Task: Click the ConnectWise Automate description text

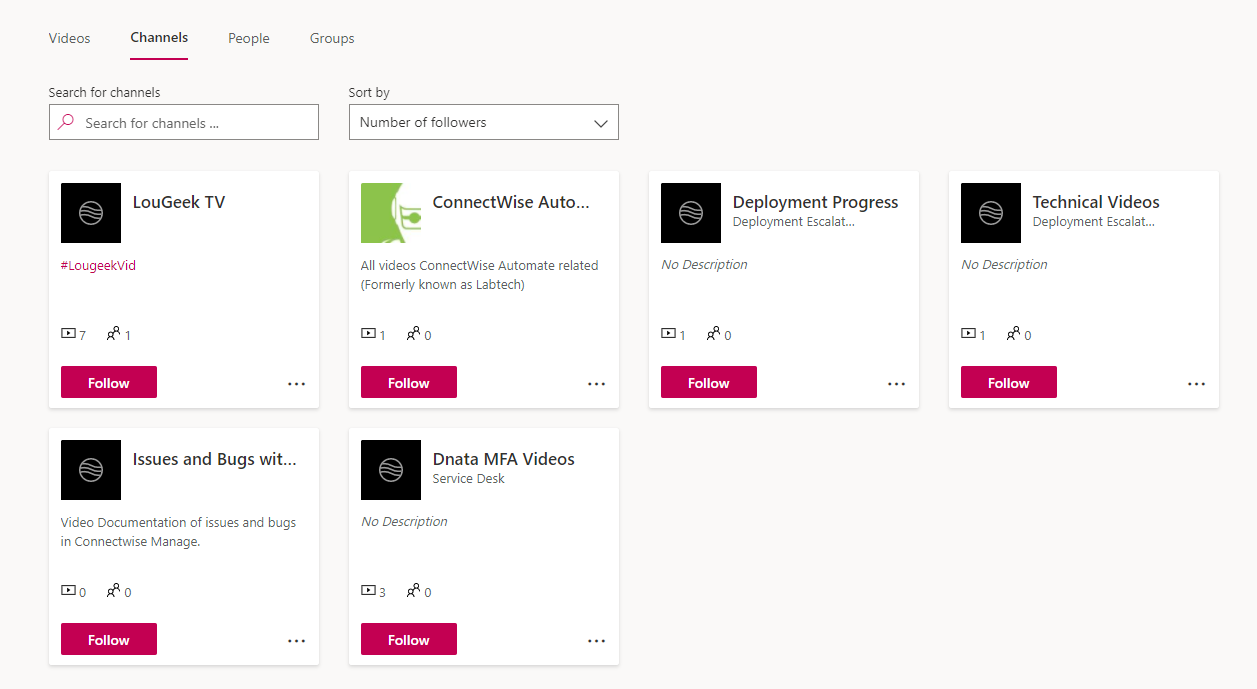Action: pyautogui.click(x=480, y=275)
